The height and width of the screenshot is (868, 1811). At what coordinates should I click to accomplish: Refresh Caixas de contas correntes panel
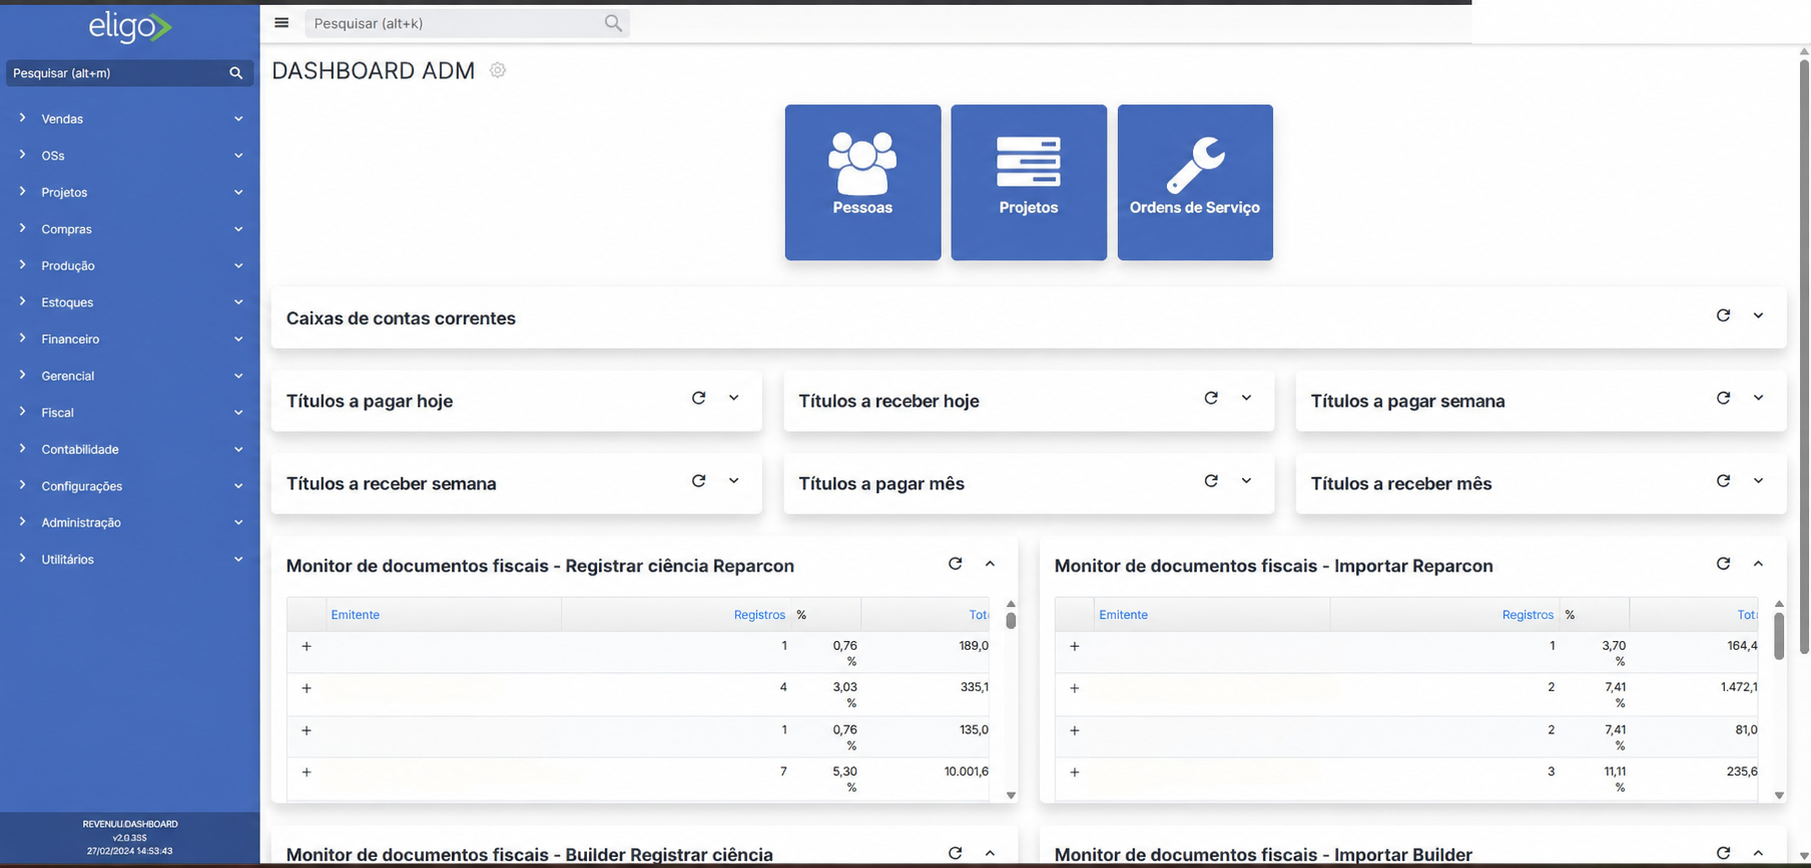1723,315
